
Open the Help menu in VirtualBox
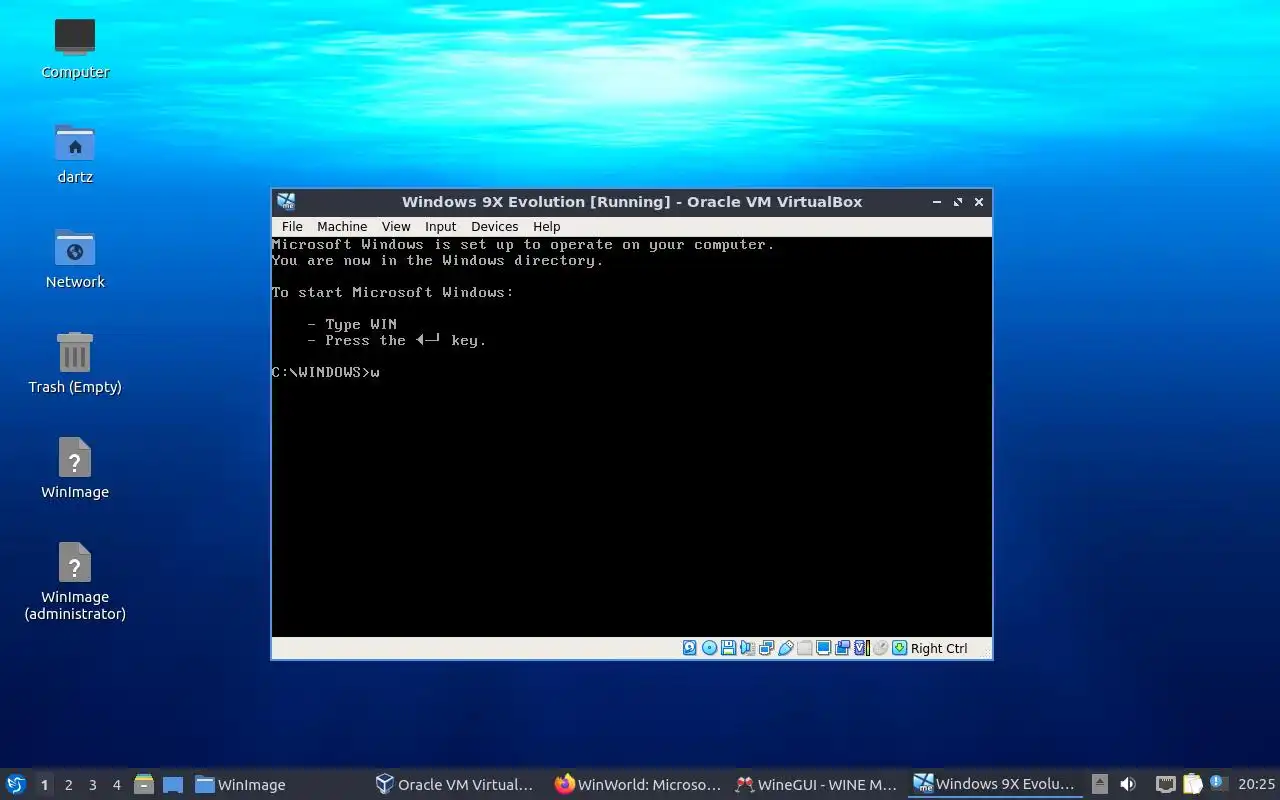pos(546,226)
